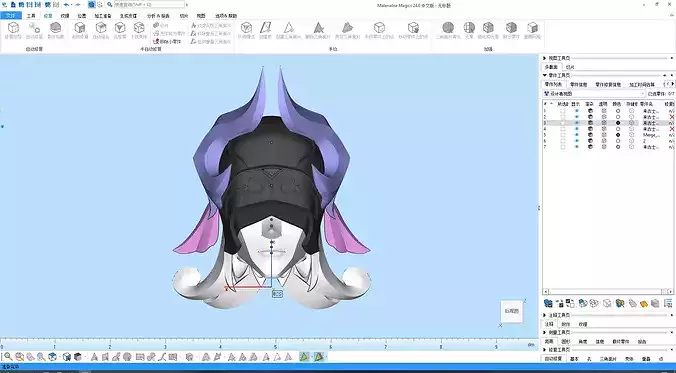Pick the 移动零件上的点 tool
The width and height of the screenshot is (676, 373).
point(413,31)
